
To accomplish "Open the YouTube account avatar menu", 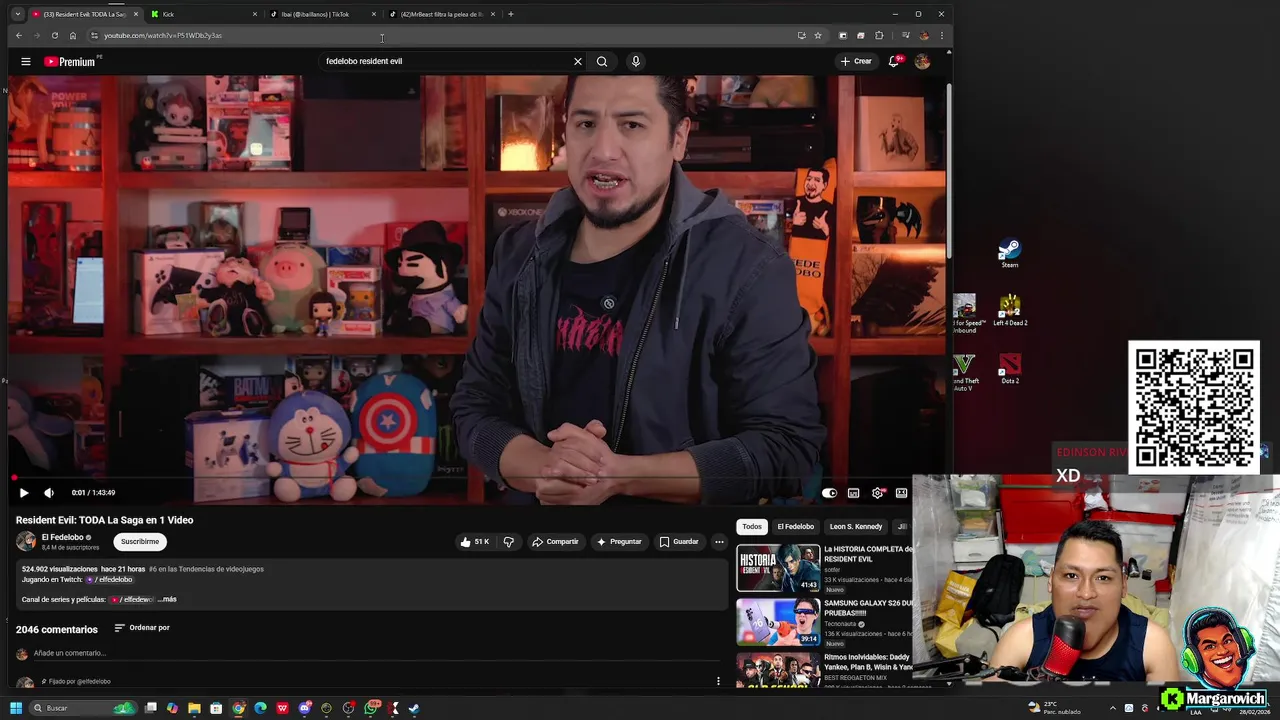I will (922, 61).
